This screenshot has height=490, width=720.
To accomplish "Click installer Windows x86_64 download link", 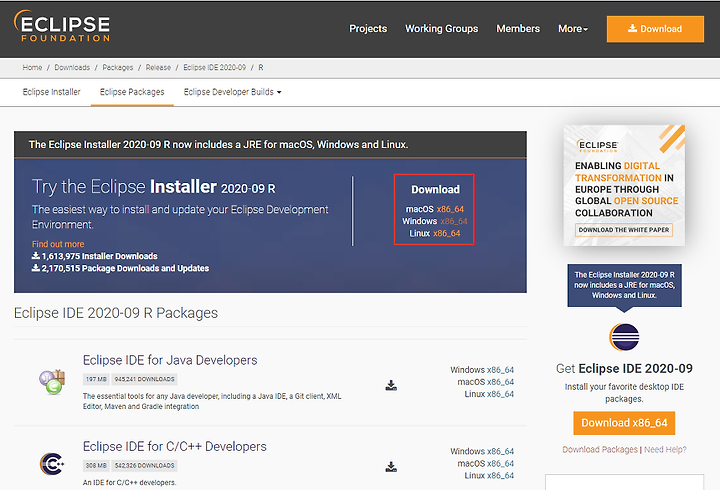I will [x=454, y=221].
